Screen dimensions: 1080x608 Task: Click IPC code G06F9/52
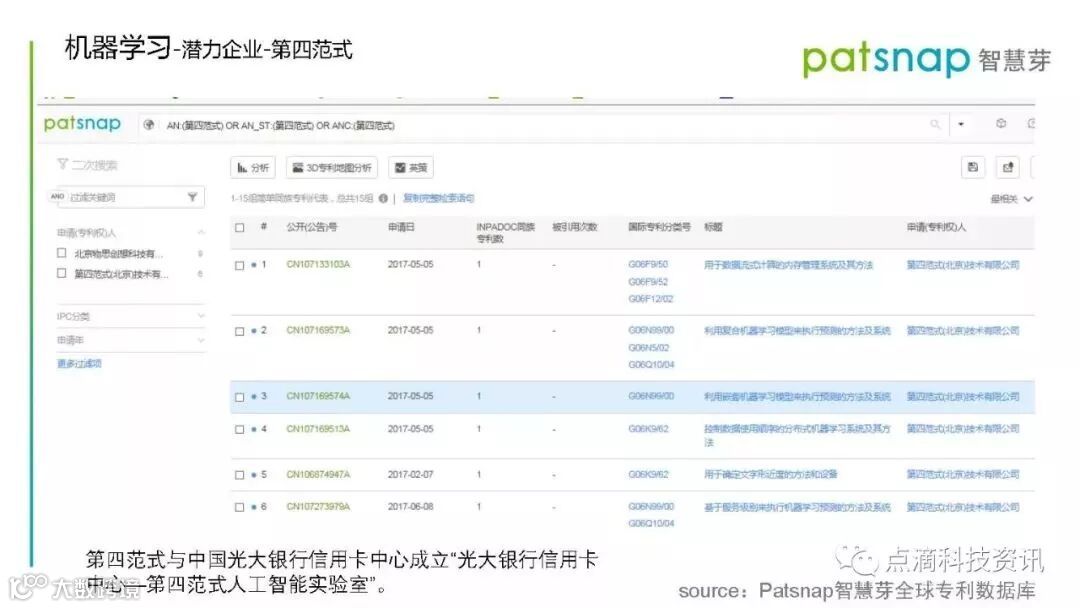coord(648,282)
